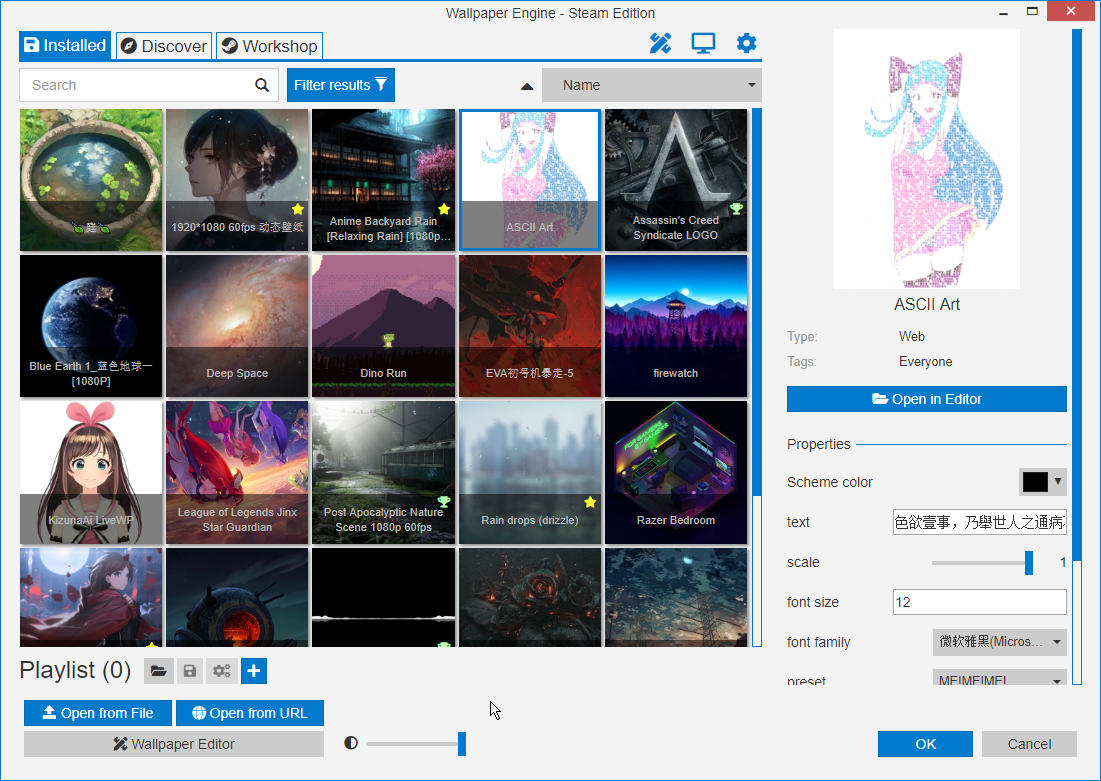The width and height of the screenshot is (1101, 781).
Task: Click the font size input field
Action: click(x=980, y=602)
